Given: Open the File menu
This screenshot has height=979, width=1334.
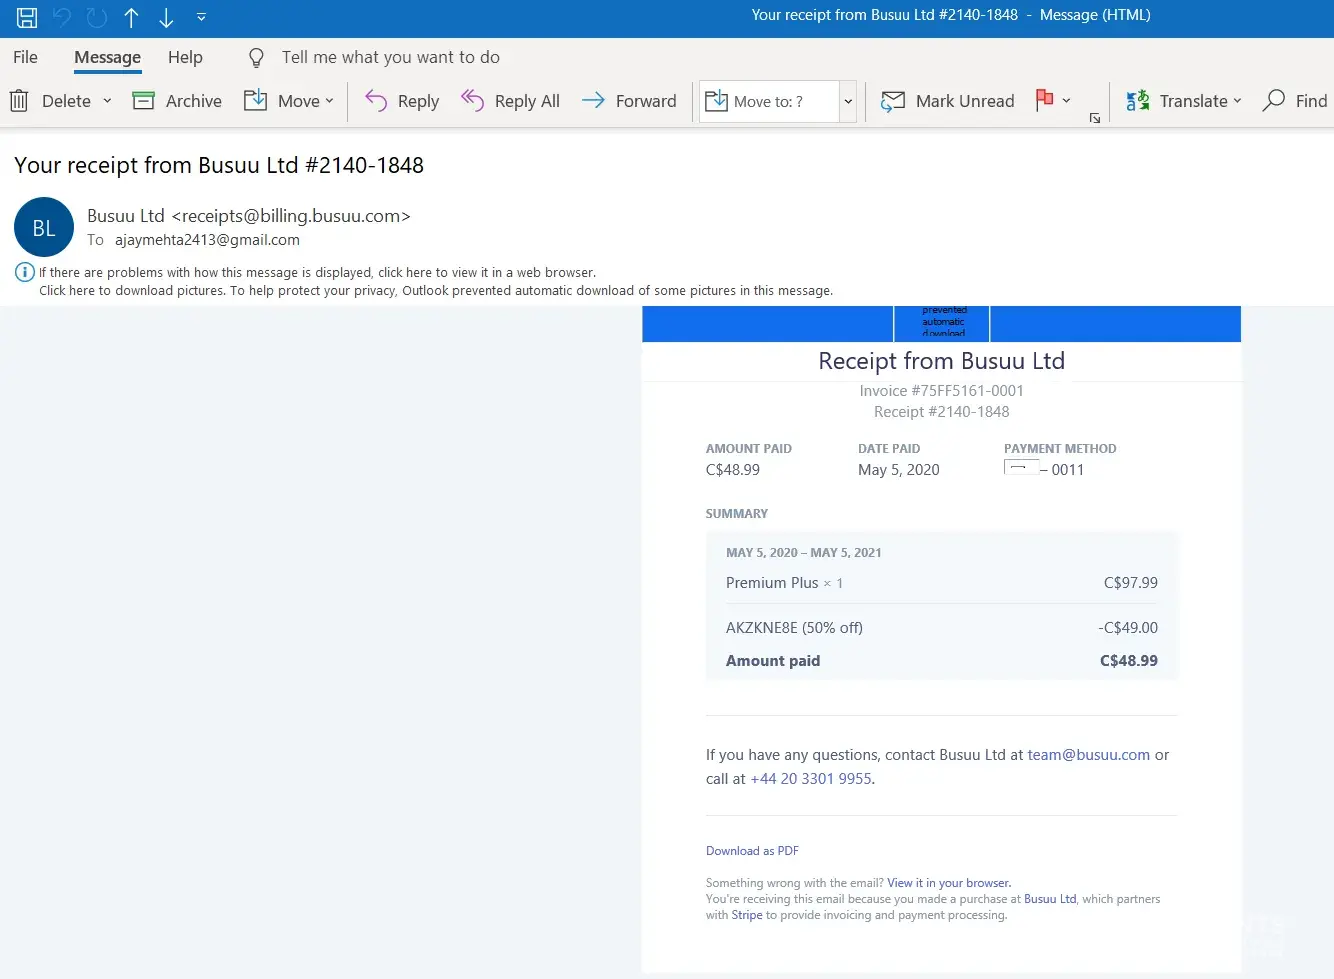Looking at the screenshot, I should (x=25, y=57).
